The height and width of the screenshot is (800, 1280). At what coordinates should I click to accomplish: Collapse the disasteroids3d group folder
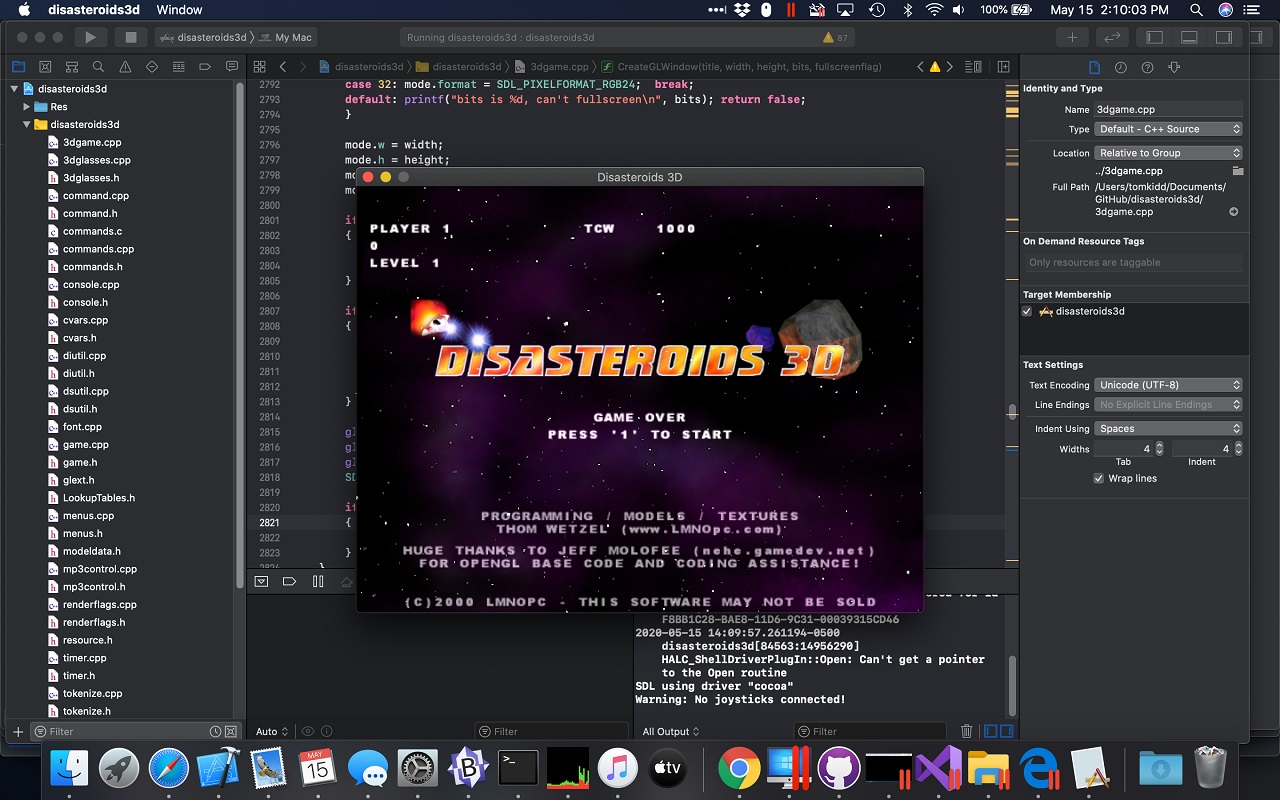[27, 125]
